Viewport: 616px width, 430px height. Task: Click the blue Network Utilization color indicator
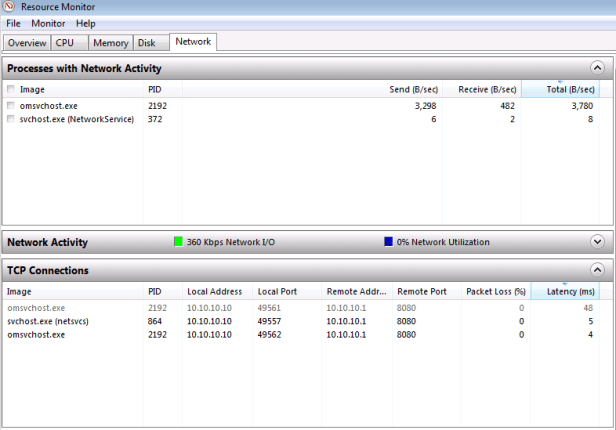pos(389,242)
